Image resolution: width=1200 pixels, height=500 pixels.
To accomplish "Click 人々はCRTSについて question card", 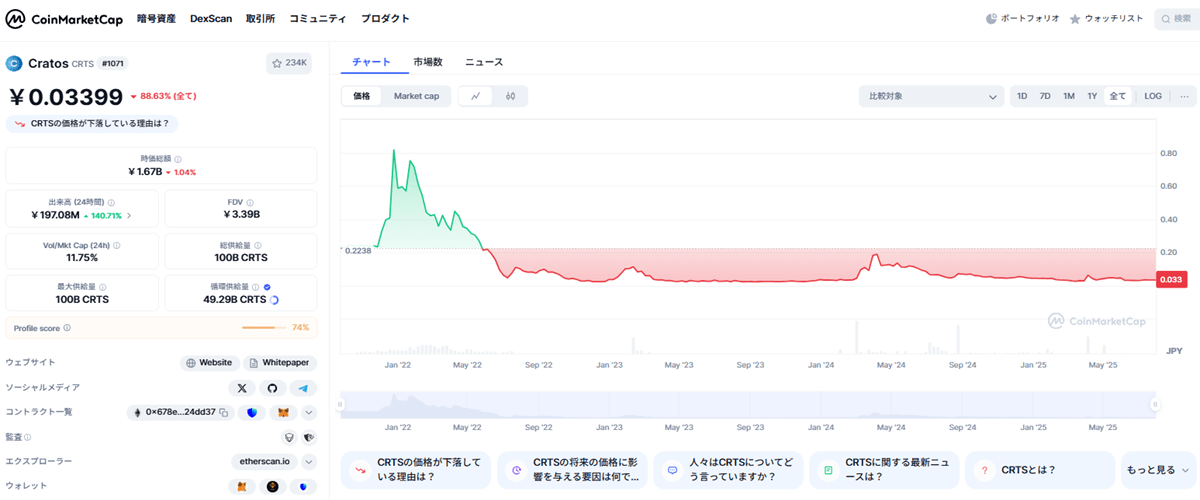I will coord(730,470).
